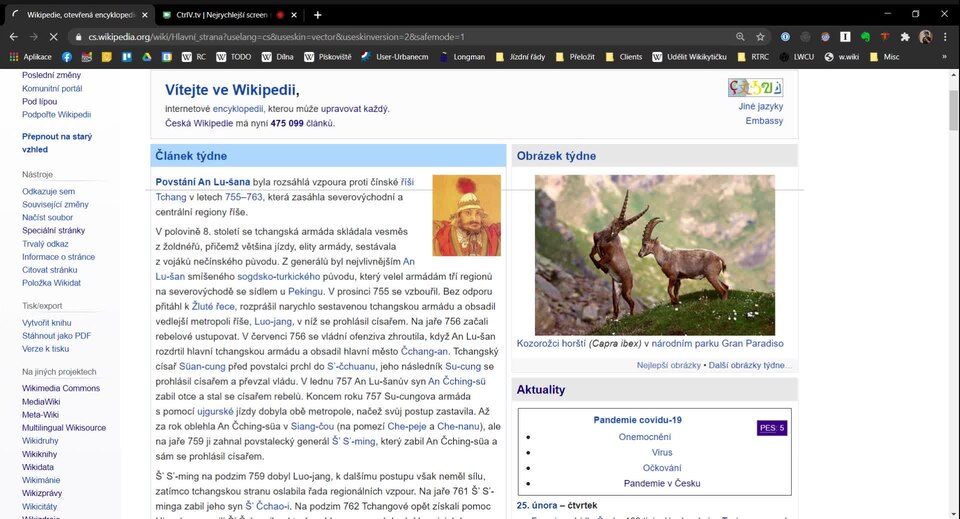Open Komunitní portál link
Screen dimensions: 960x519
[52, 88]
